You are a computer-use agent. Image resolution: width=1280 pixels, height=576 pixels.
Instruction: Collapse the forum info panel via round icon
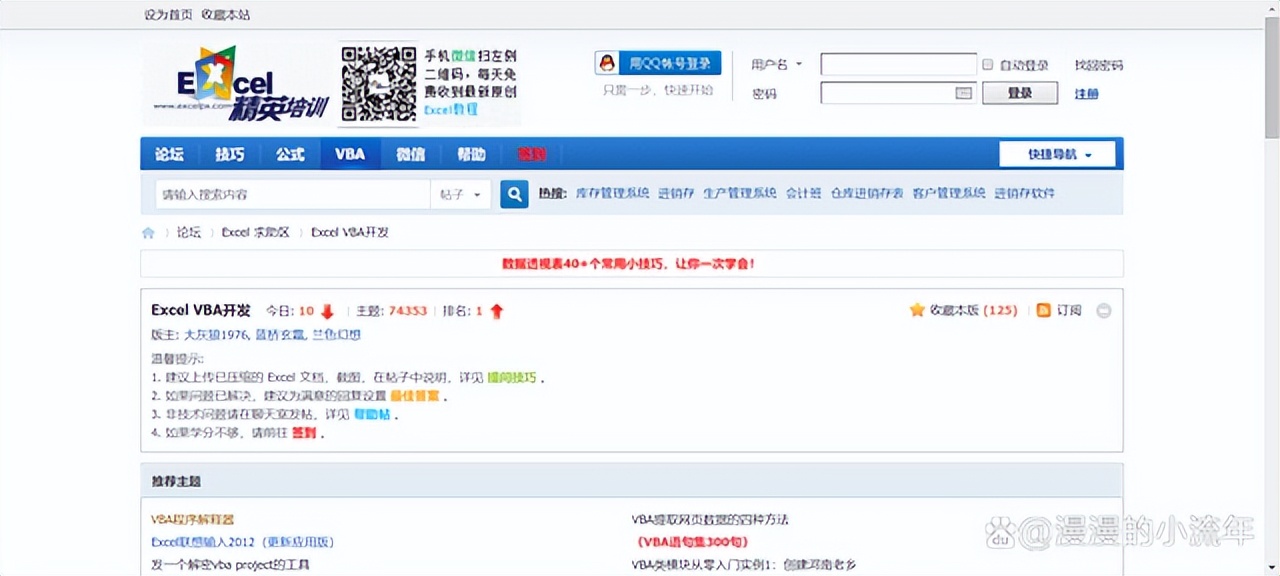pyautogui.click(x=1104, y=311)
